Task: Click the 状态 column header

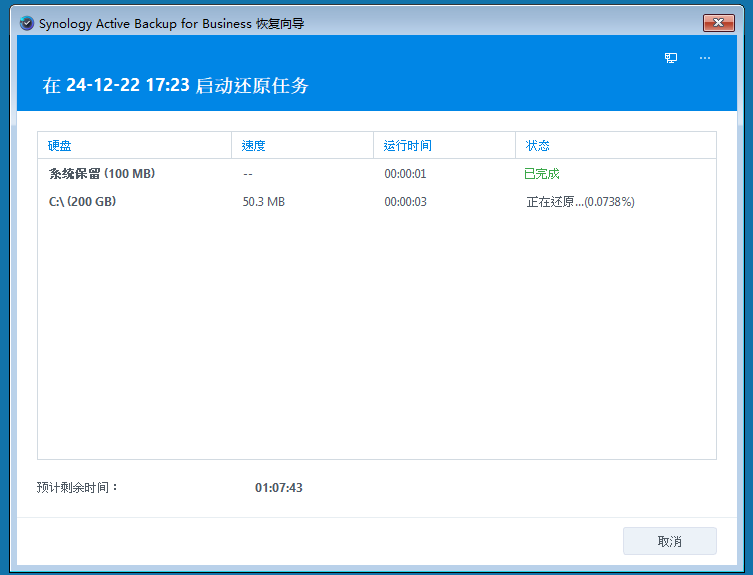Action: 538,146
